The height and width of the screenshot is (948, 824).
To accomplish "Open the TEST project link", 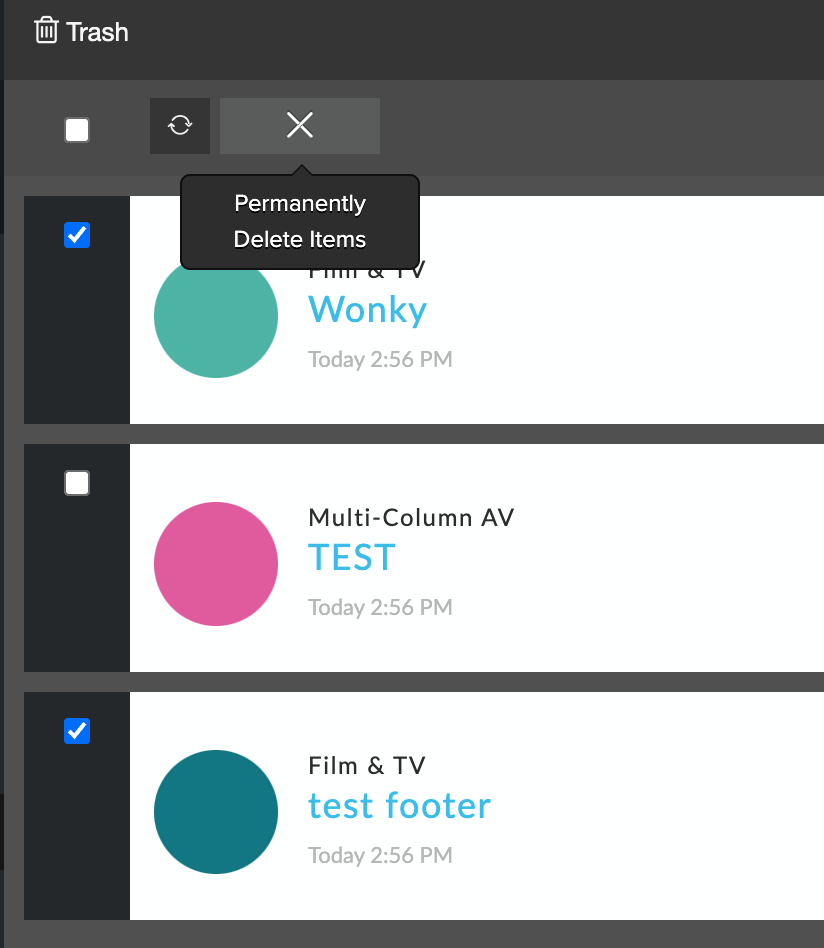I will [352, 557].
